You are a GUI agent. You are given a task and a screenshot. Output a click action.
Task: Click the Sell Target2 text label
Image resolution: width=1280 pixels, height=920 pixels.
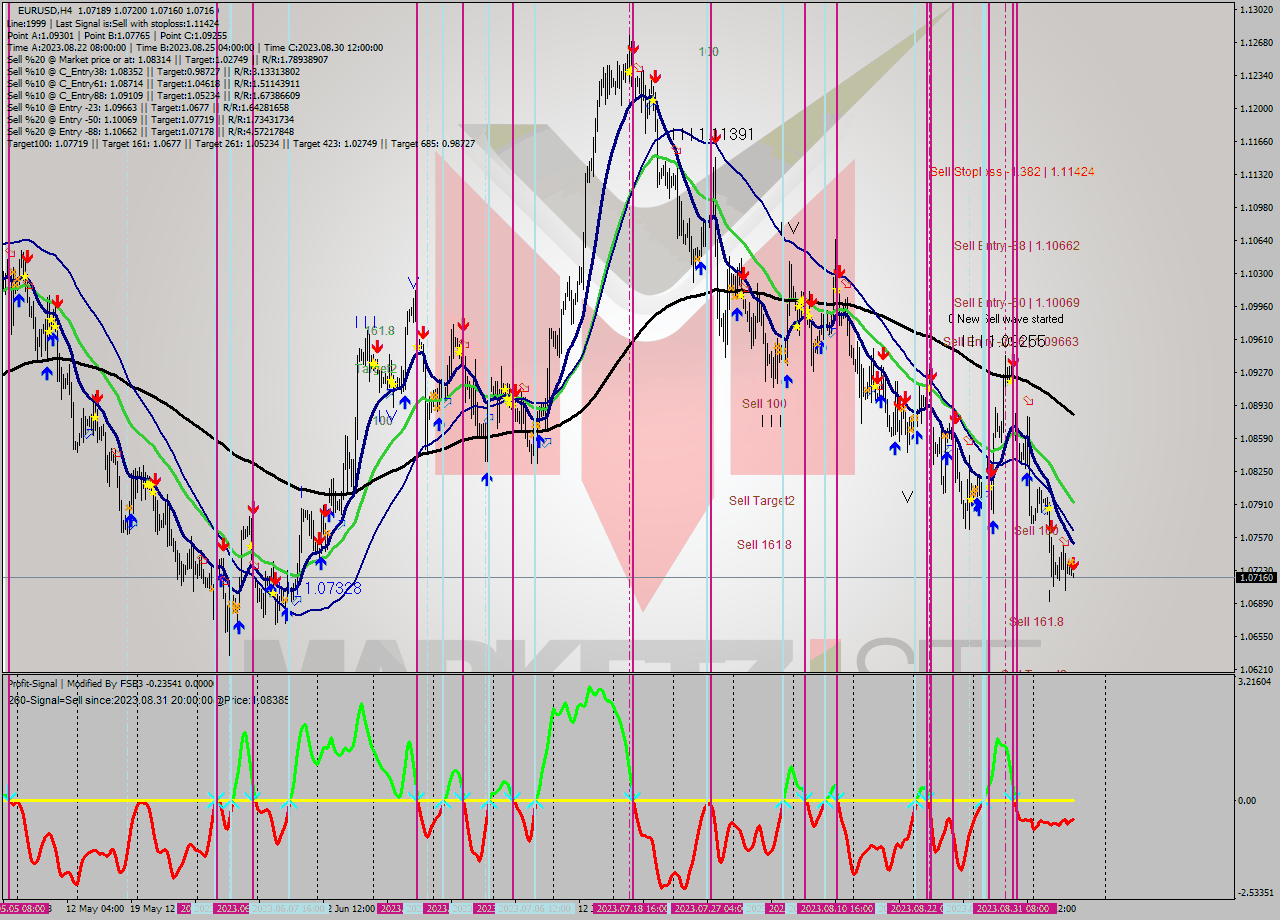[762, 501]
